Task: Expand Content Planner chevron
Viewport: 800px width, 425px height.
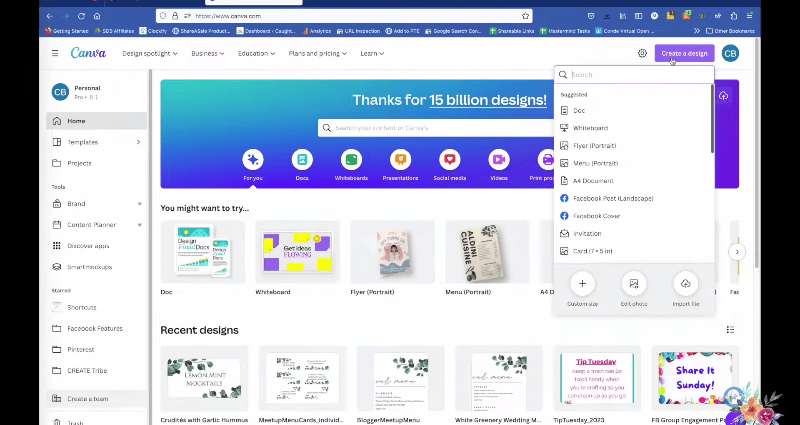Action: click(140, 224)
